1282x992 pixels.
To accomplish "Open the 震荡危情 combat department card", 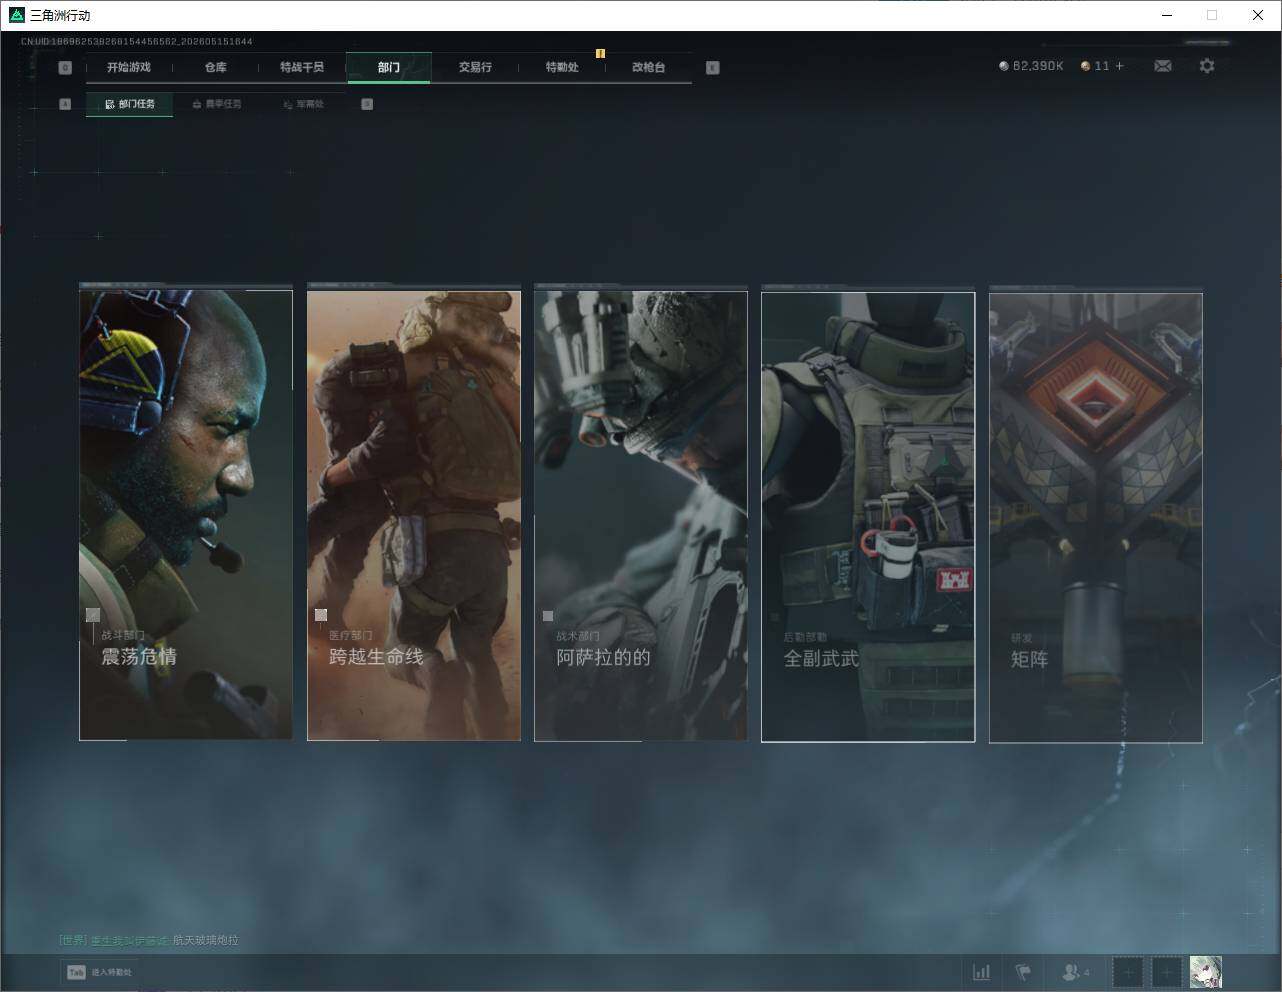I will tap(186, 515).
